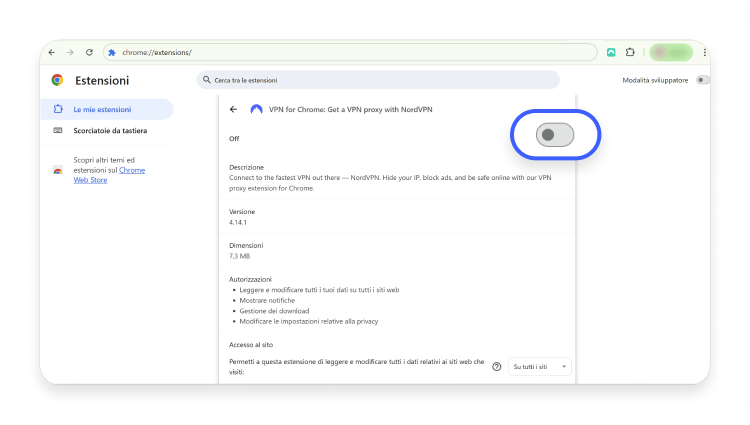Click the NordVPN logo beside the extension title
The image size is (750, 425).
click(x=256, y=109)
